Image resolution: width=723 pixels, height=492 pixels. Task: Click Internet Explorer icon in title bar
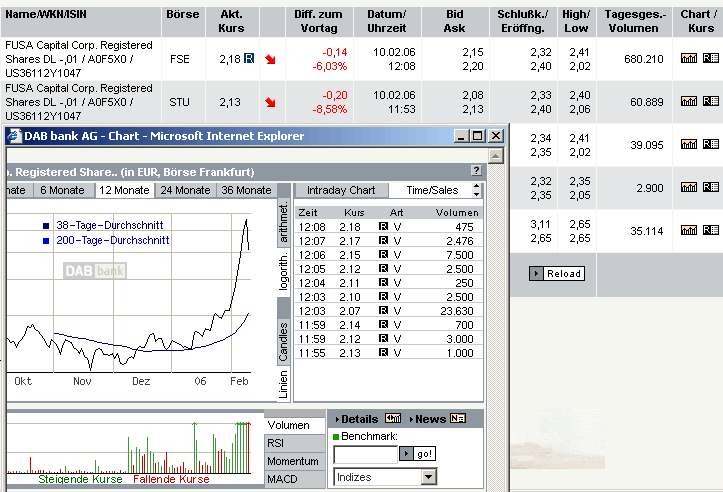coord(15,136)
